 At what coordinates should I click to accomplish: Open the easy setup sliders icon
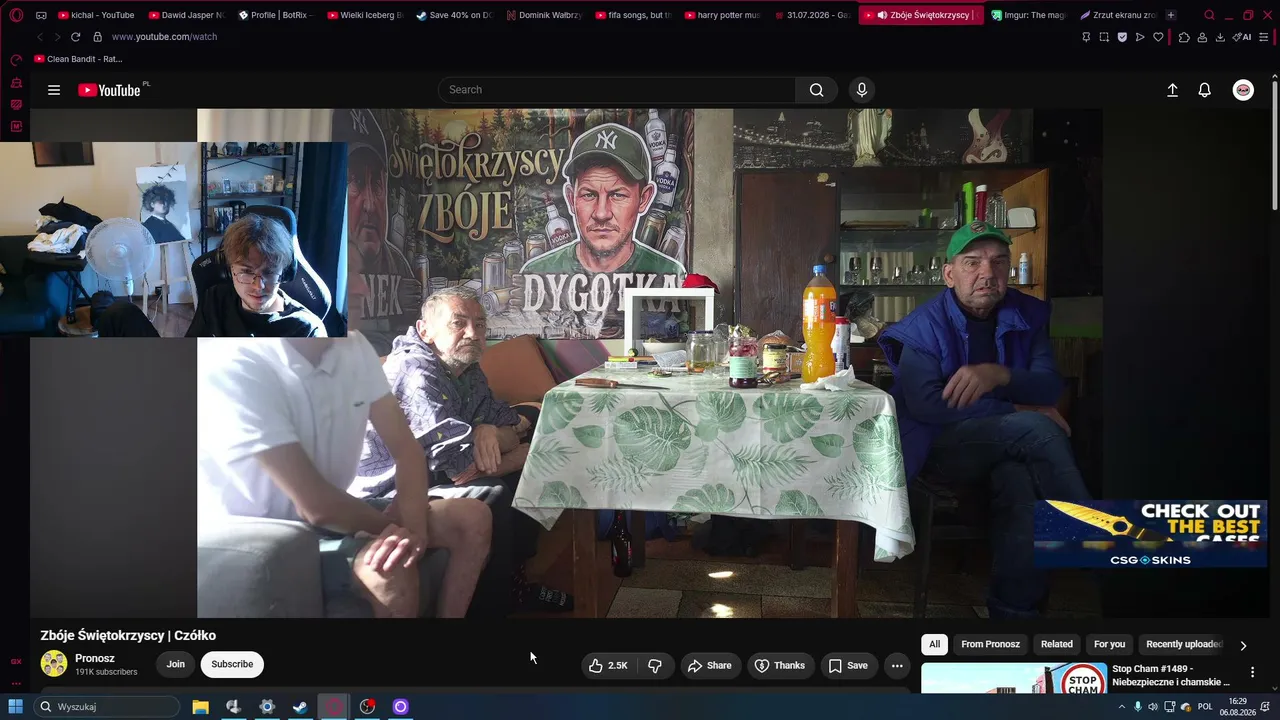(1265, 37)
